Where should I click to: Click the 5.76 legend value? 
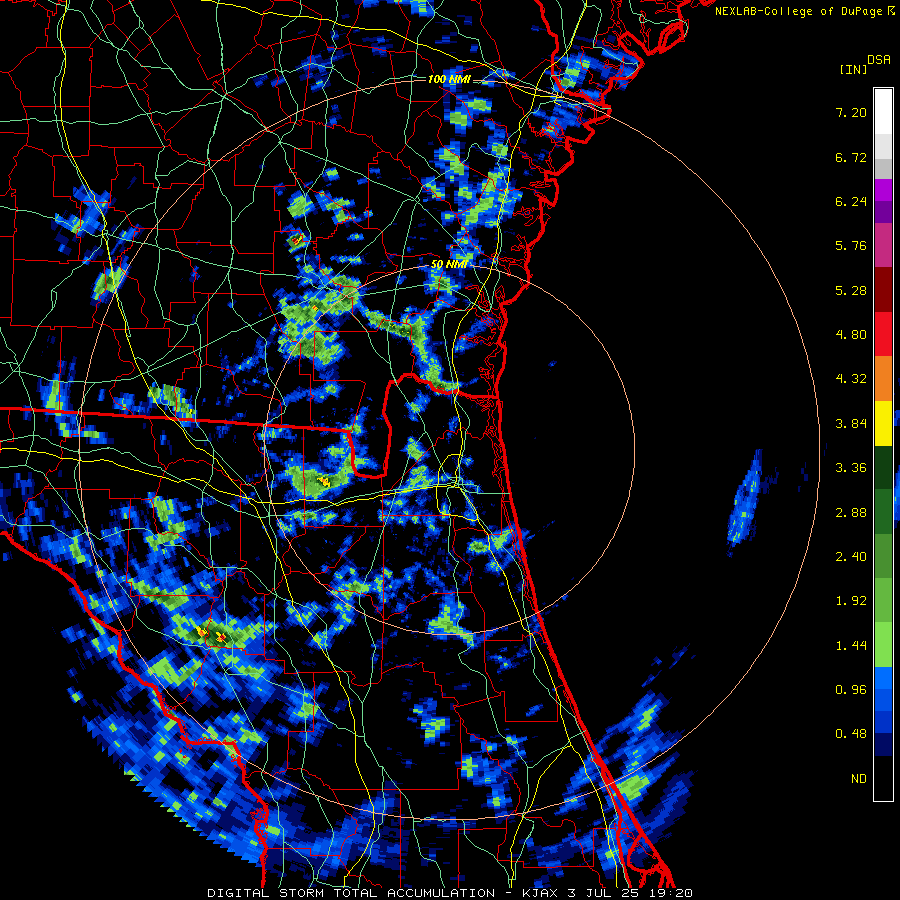click(851, 246)
